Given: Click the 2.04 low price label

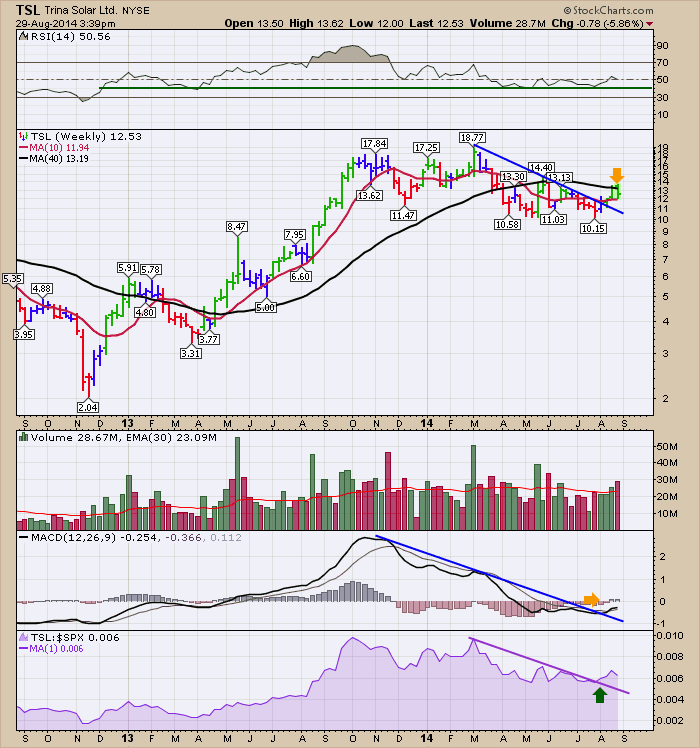Looking at the screenshot, I should (x=88, y=407).
